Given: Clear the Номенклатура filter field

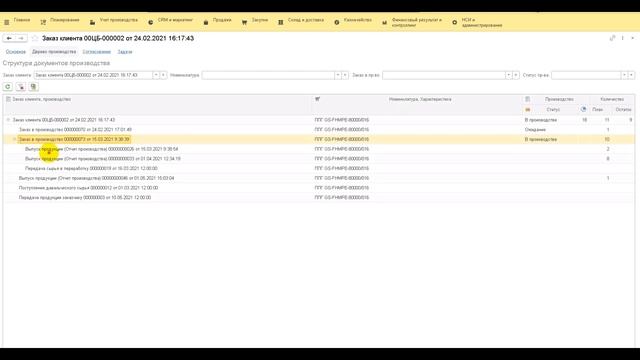Looking at the screenshot, I should [x=345, y=75].
